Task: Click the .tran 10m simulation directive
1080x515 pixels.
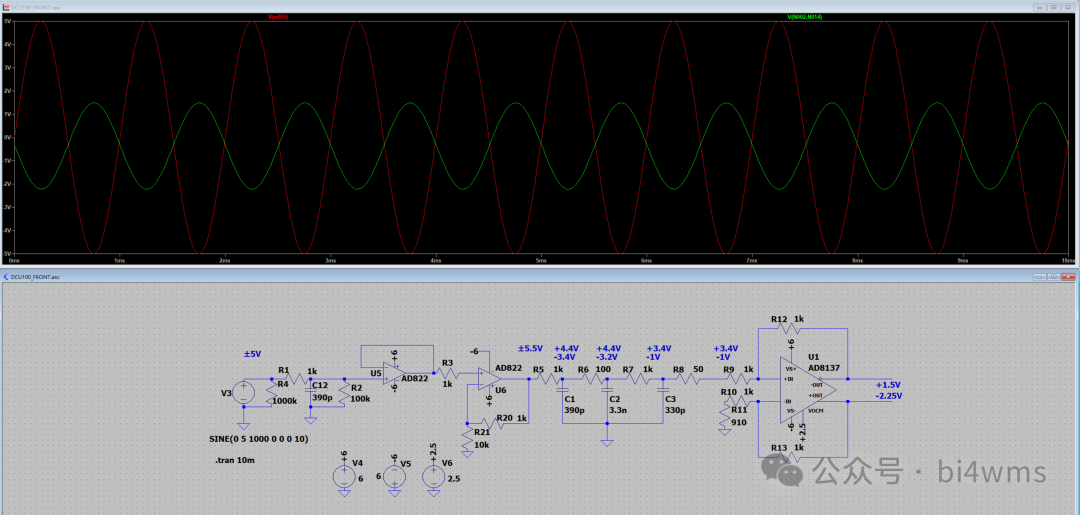Action: coord(233,460)
